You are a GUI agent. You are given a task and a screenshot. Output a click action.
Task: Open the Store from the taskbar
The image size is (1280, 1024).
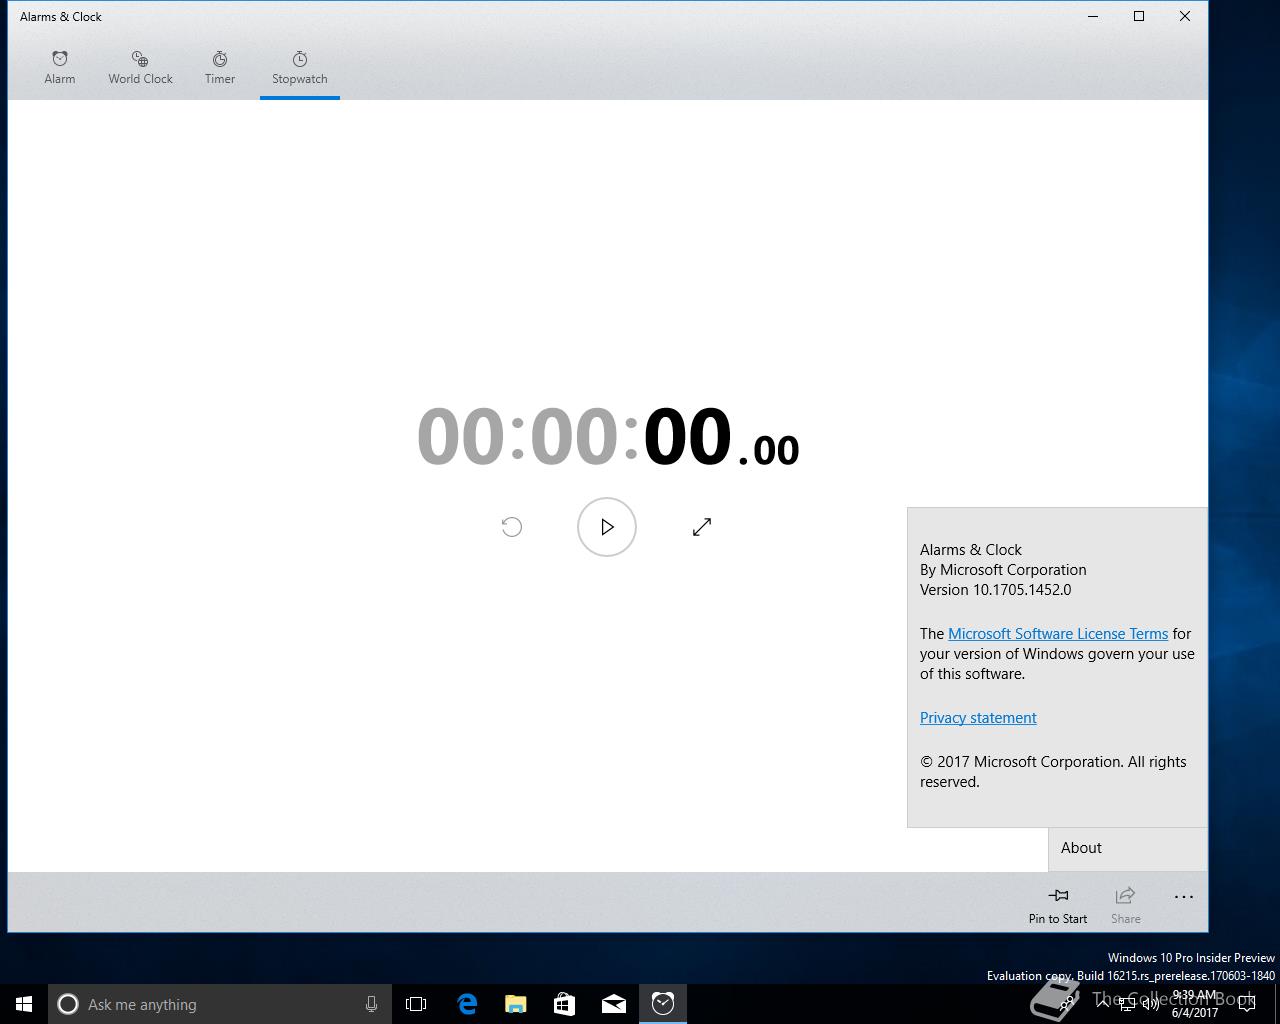coord(565,1004)
